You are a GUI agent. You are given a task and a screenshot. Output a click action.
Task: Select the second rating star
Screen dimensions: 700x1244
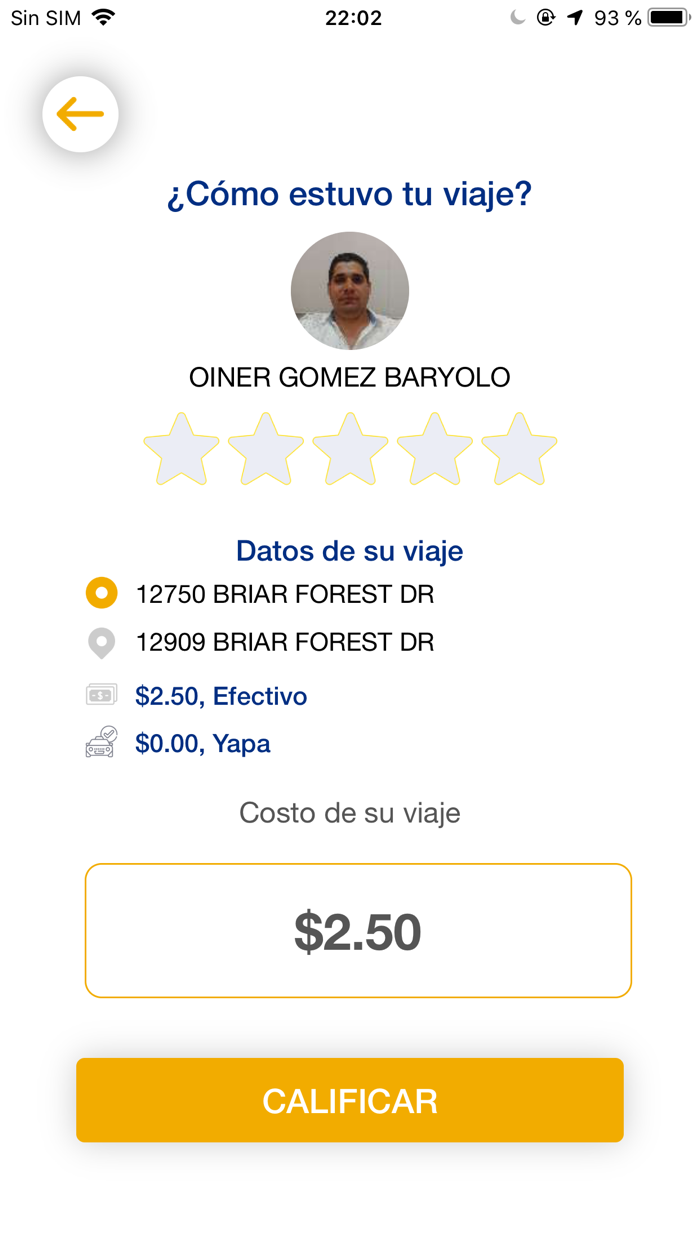click(x=265, y=449)
